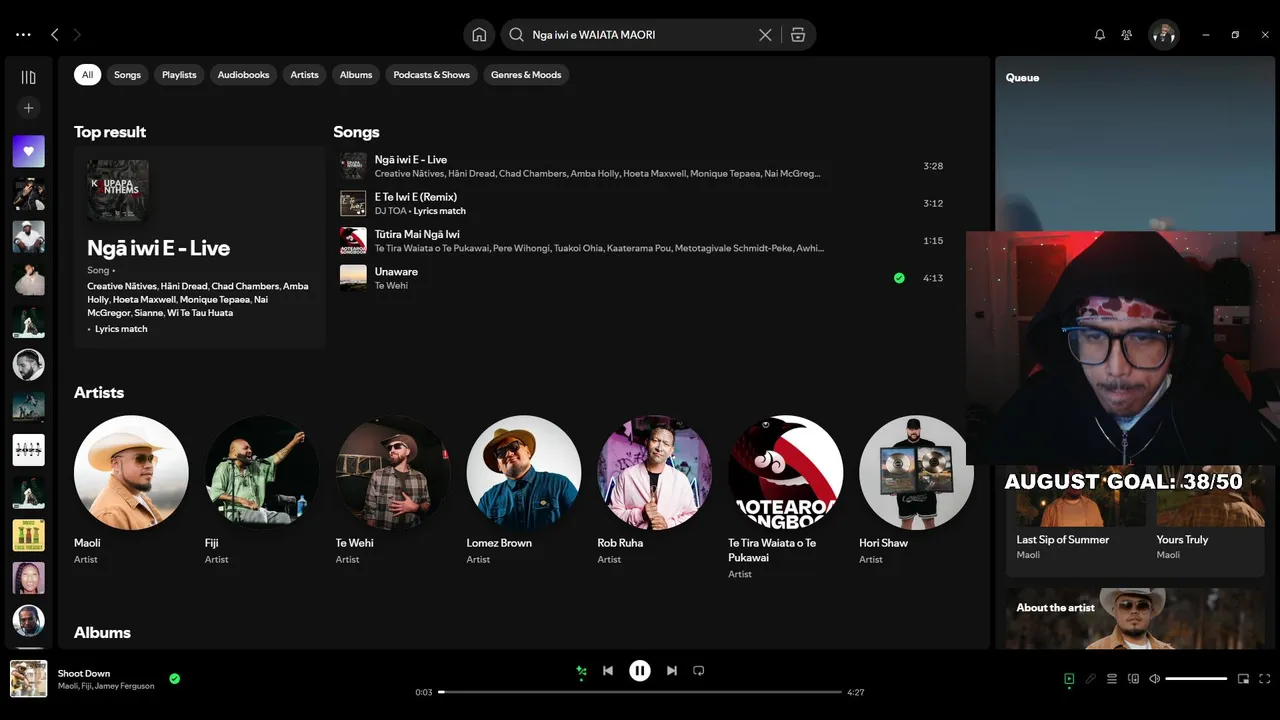The height and width of the screenshot is (720, 1280).
Task: Skip to previous track
Action: (608, 671)
